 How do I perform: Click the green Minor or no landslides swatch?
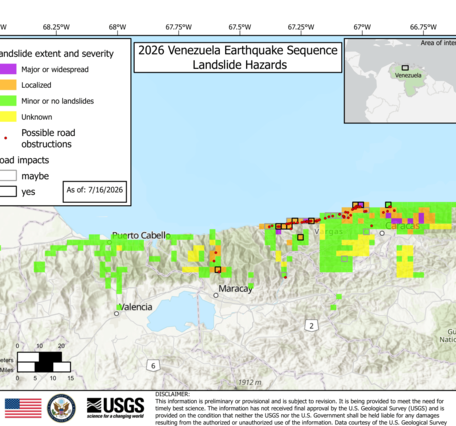pos(8,101)
